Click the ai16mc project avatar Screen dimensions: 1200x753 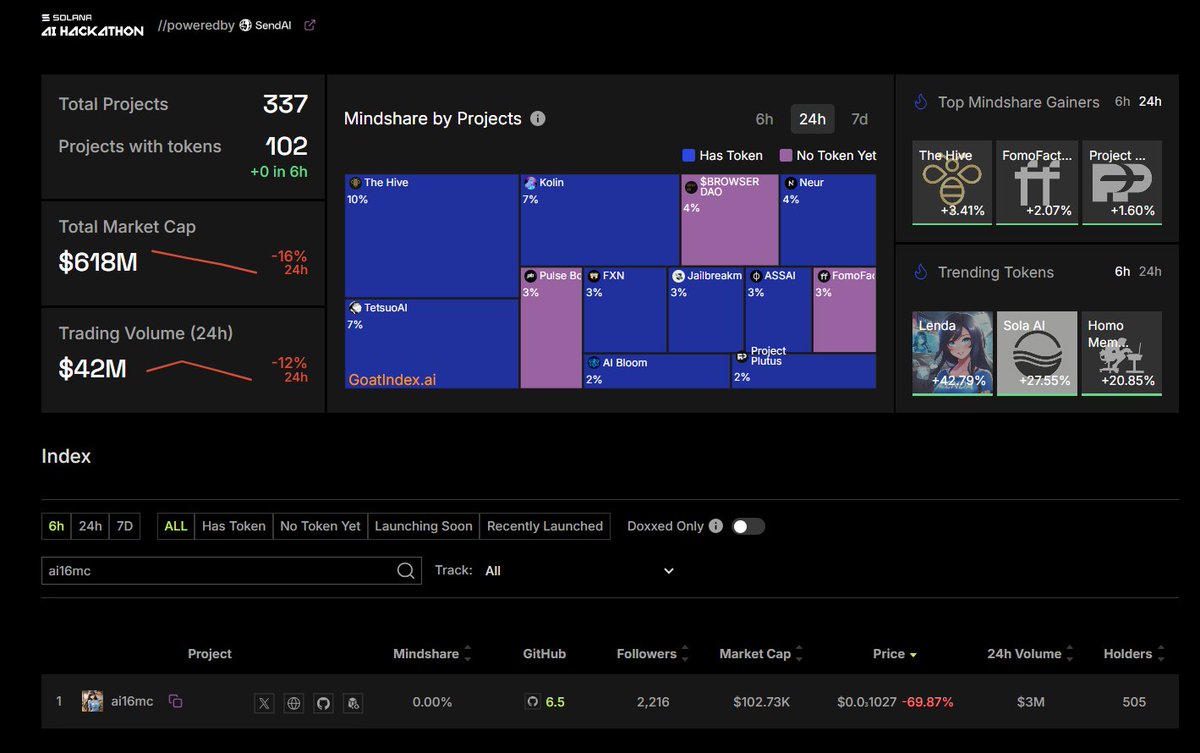[93, 701]
